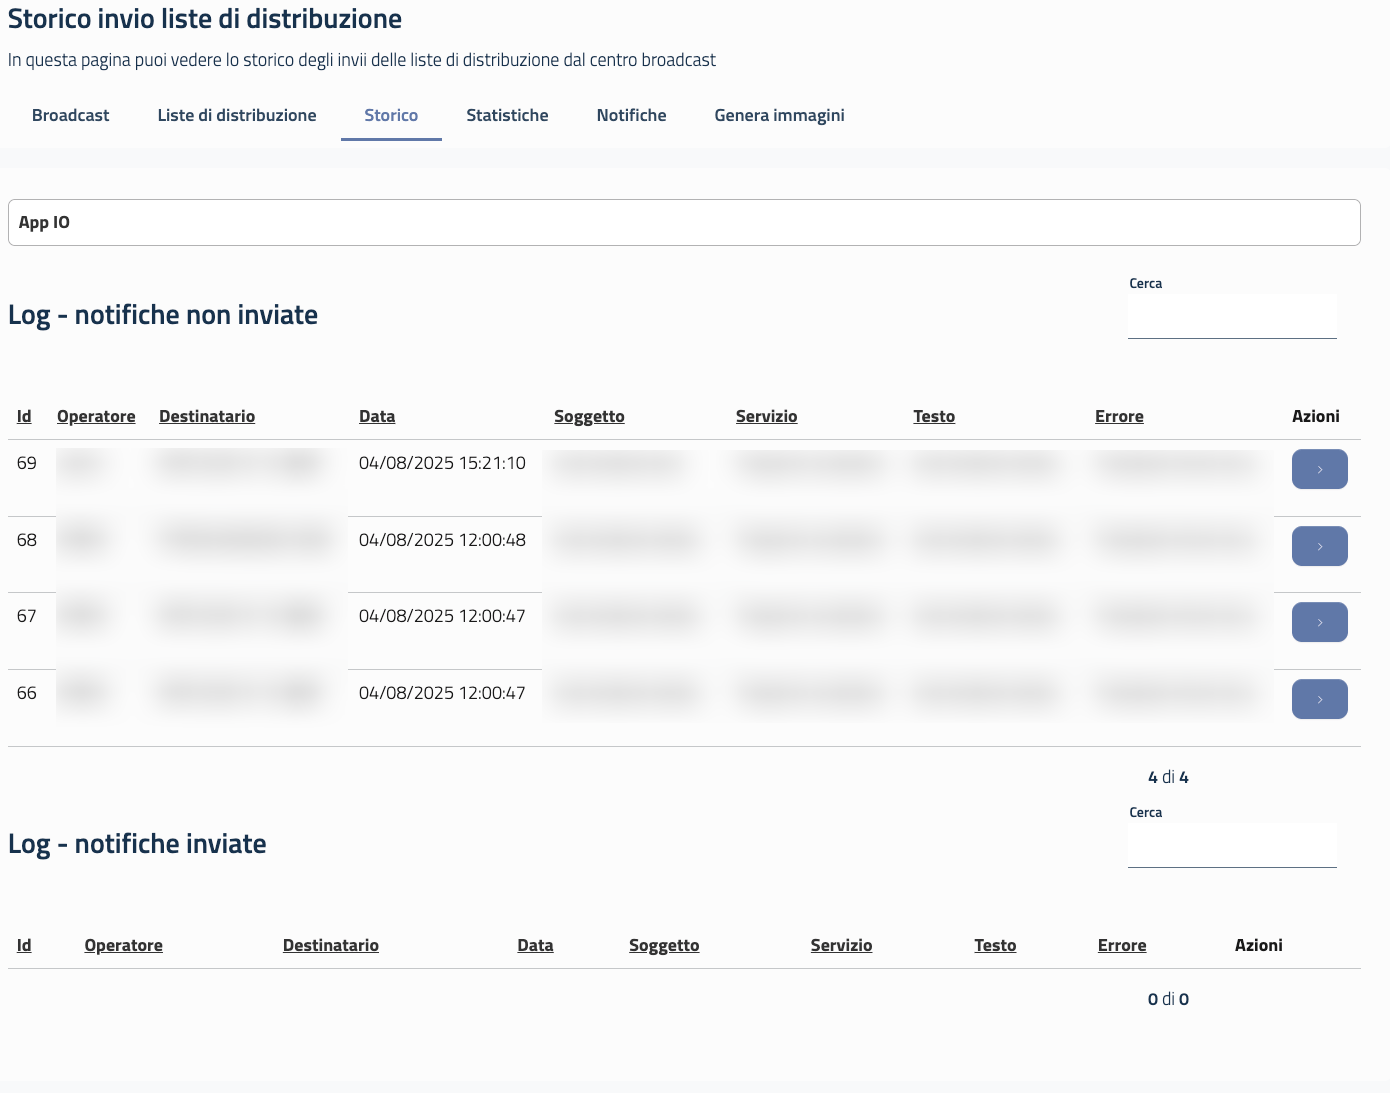
Task: Sort non inviate table by Operatore
Action: (96, 416)
